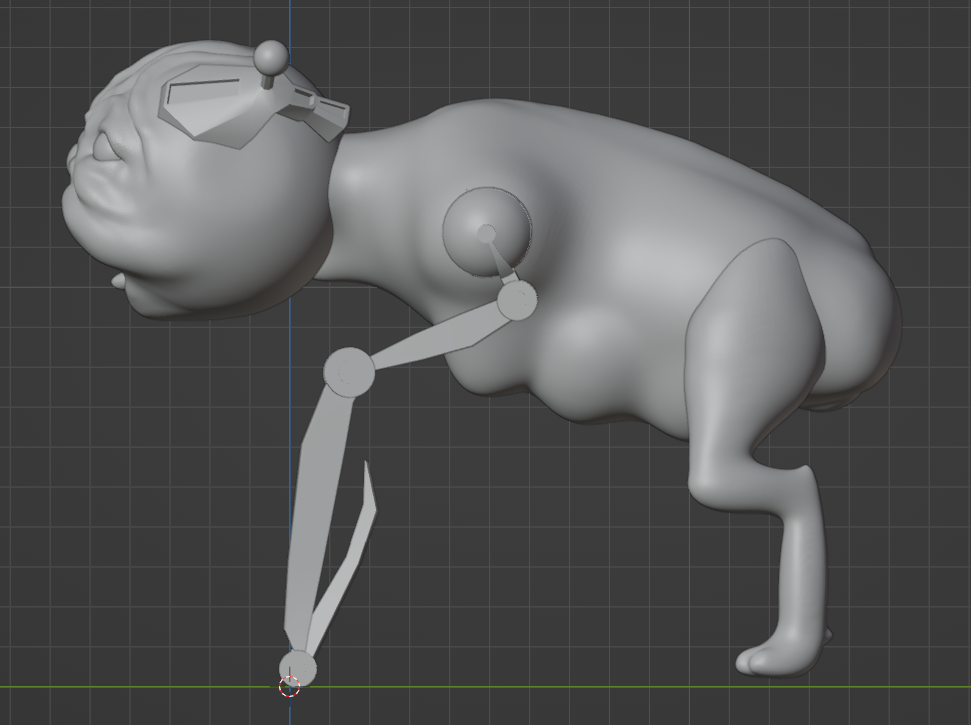Screen dimensions: 971x725
Task: Click the blue Z axis line above head
Action: pos(290,20)
